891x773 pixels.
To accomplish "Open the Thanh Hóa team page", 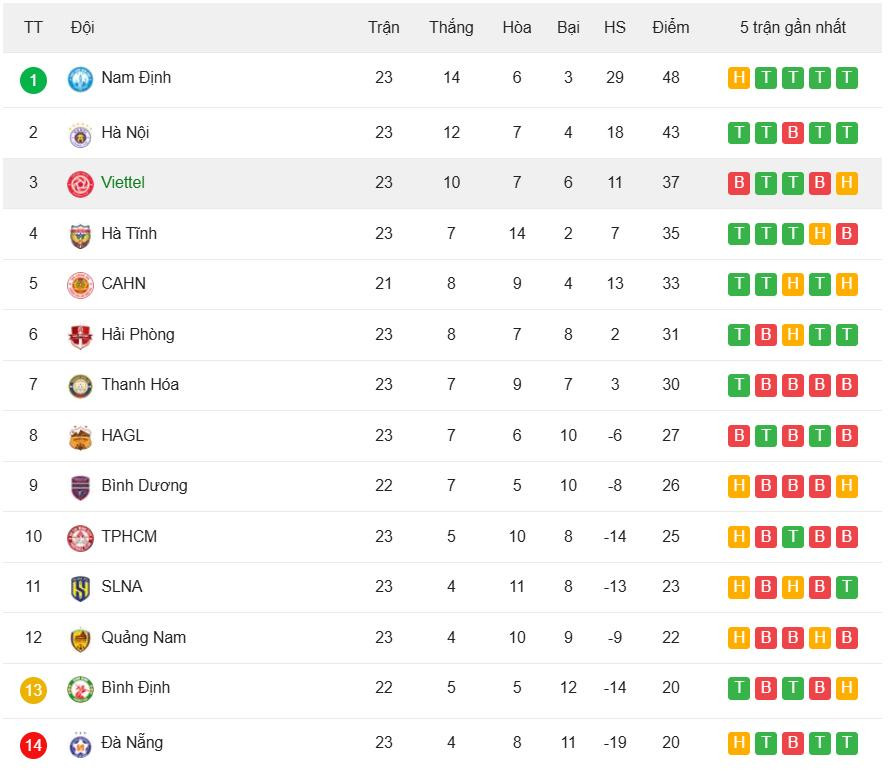I will coord(140,384).
